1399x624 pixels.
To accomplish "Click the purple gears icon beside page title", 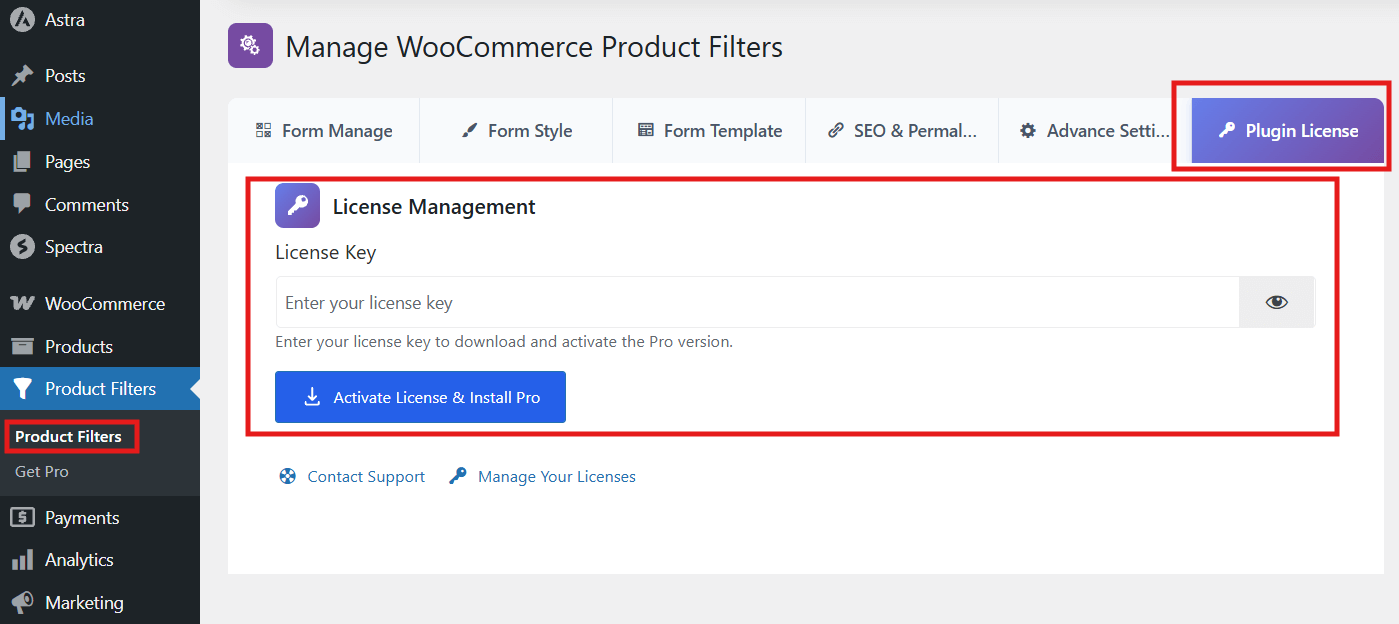I will [x=250, y=45].
